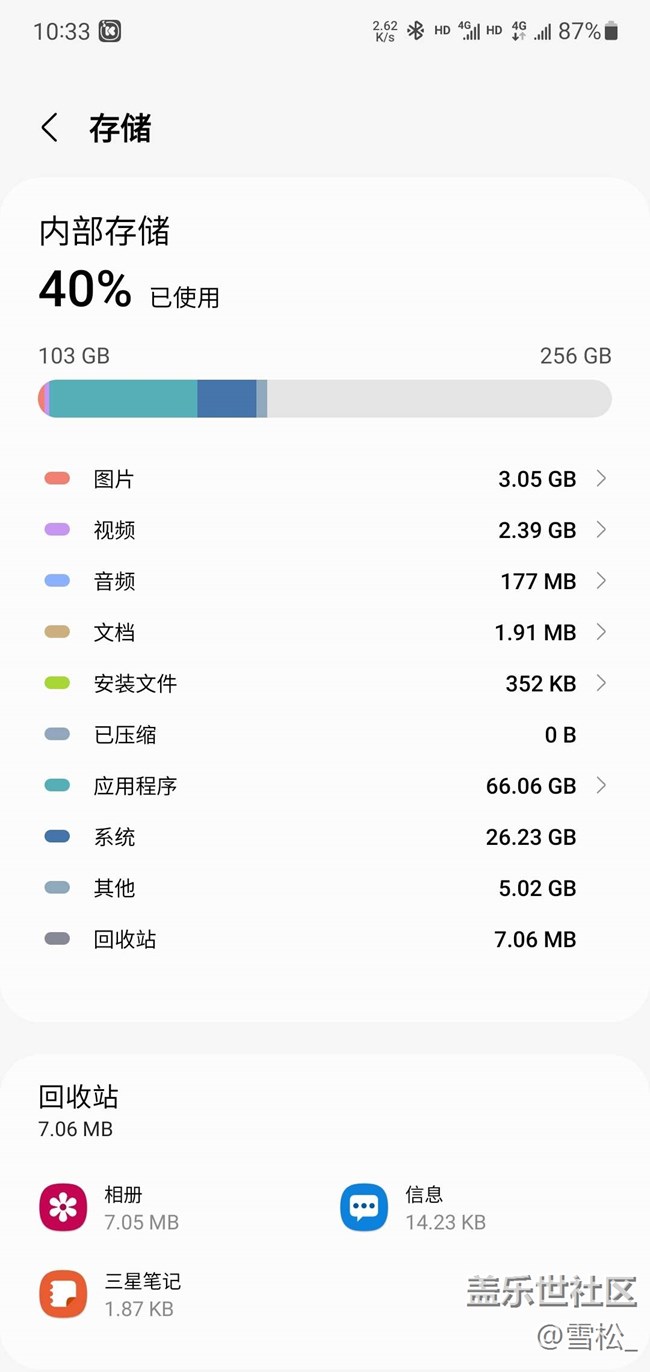Tap the battery icon in status bar
The height and width of the screenshot is (1372, 650).
(x=611, y=31)
